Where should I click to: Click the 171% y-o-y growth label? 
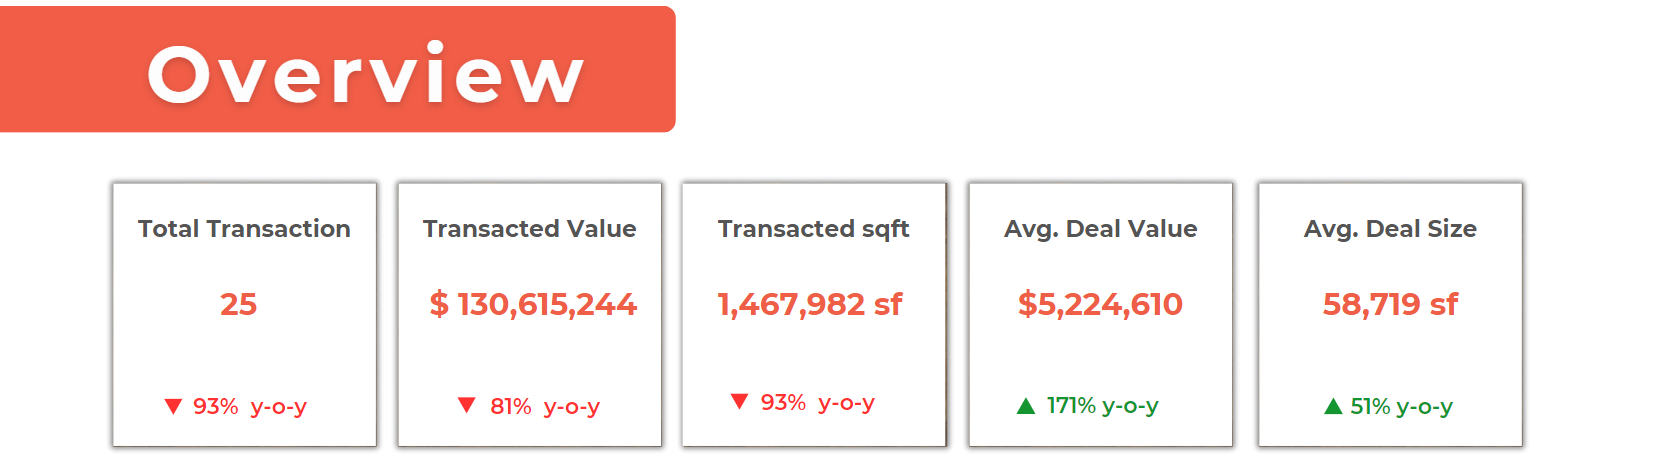[1102, 406]
